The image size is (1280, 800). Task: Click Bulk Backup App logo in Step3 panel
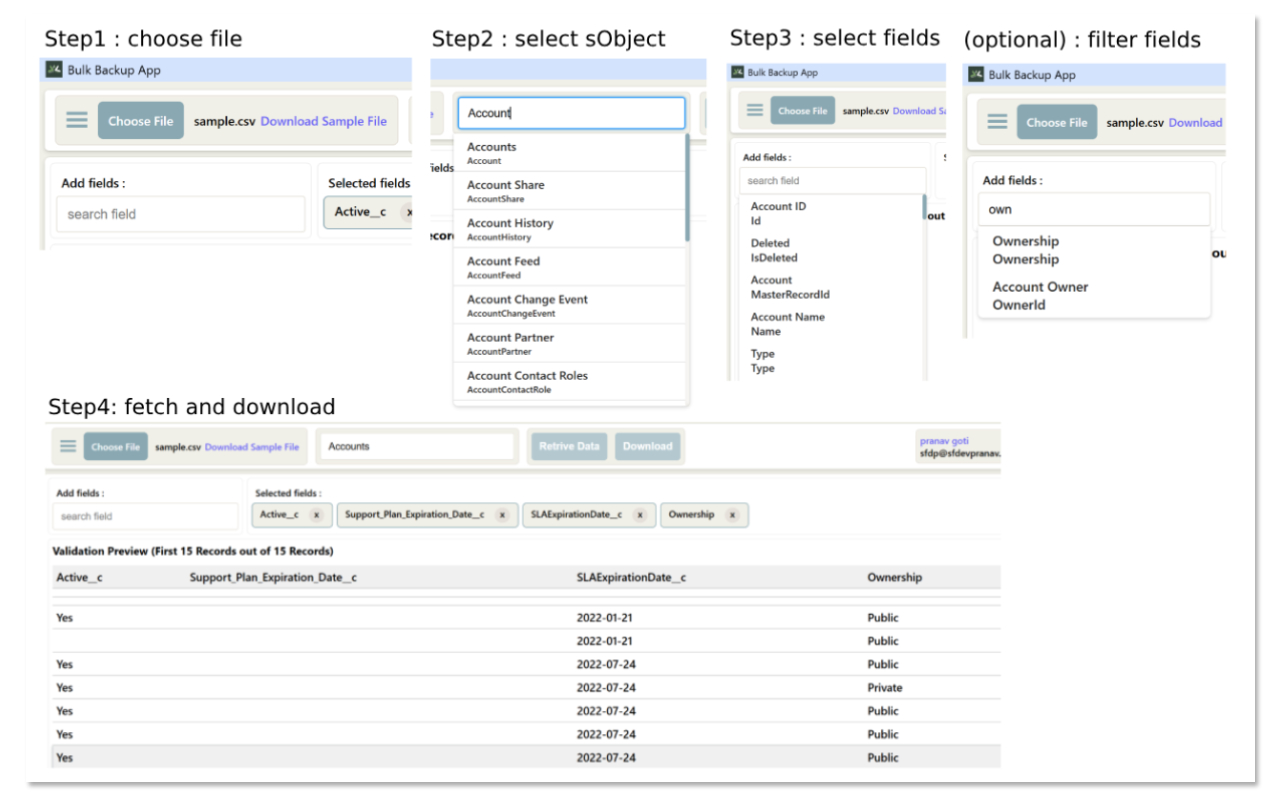(x=737, y=72)
